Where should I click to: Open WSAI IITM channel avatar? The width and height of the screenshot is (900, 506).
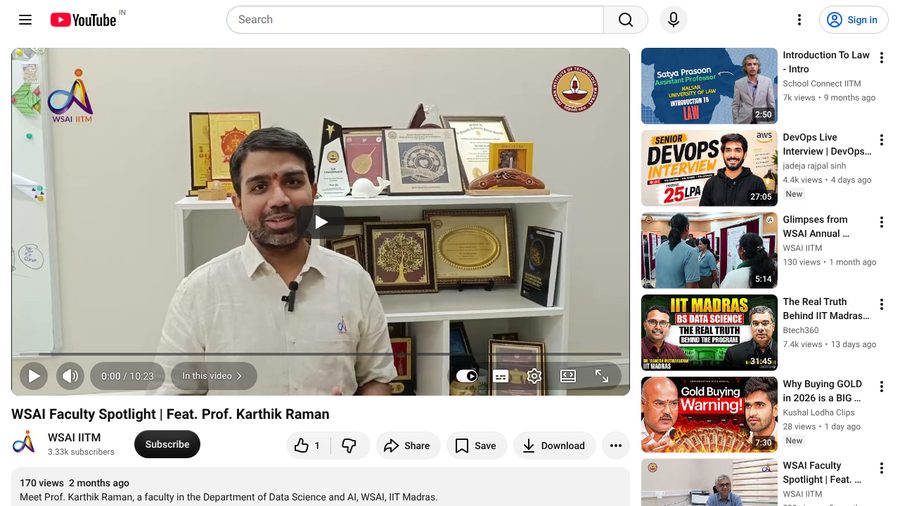pos(24,443)
